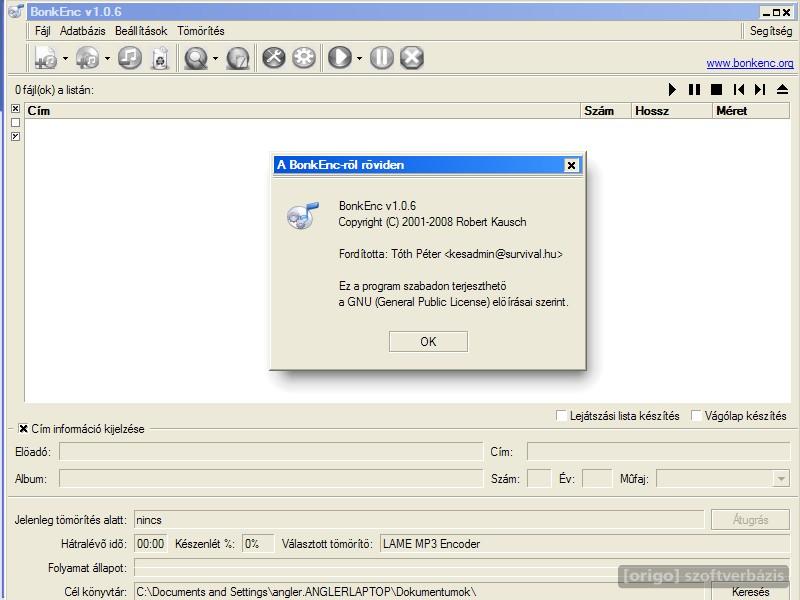Open the Műfaj genre combo box
This screenshot has width=800, height=600.
click(723, 479)
